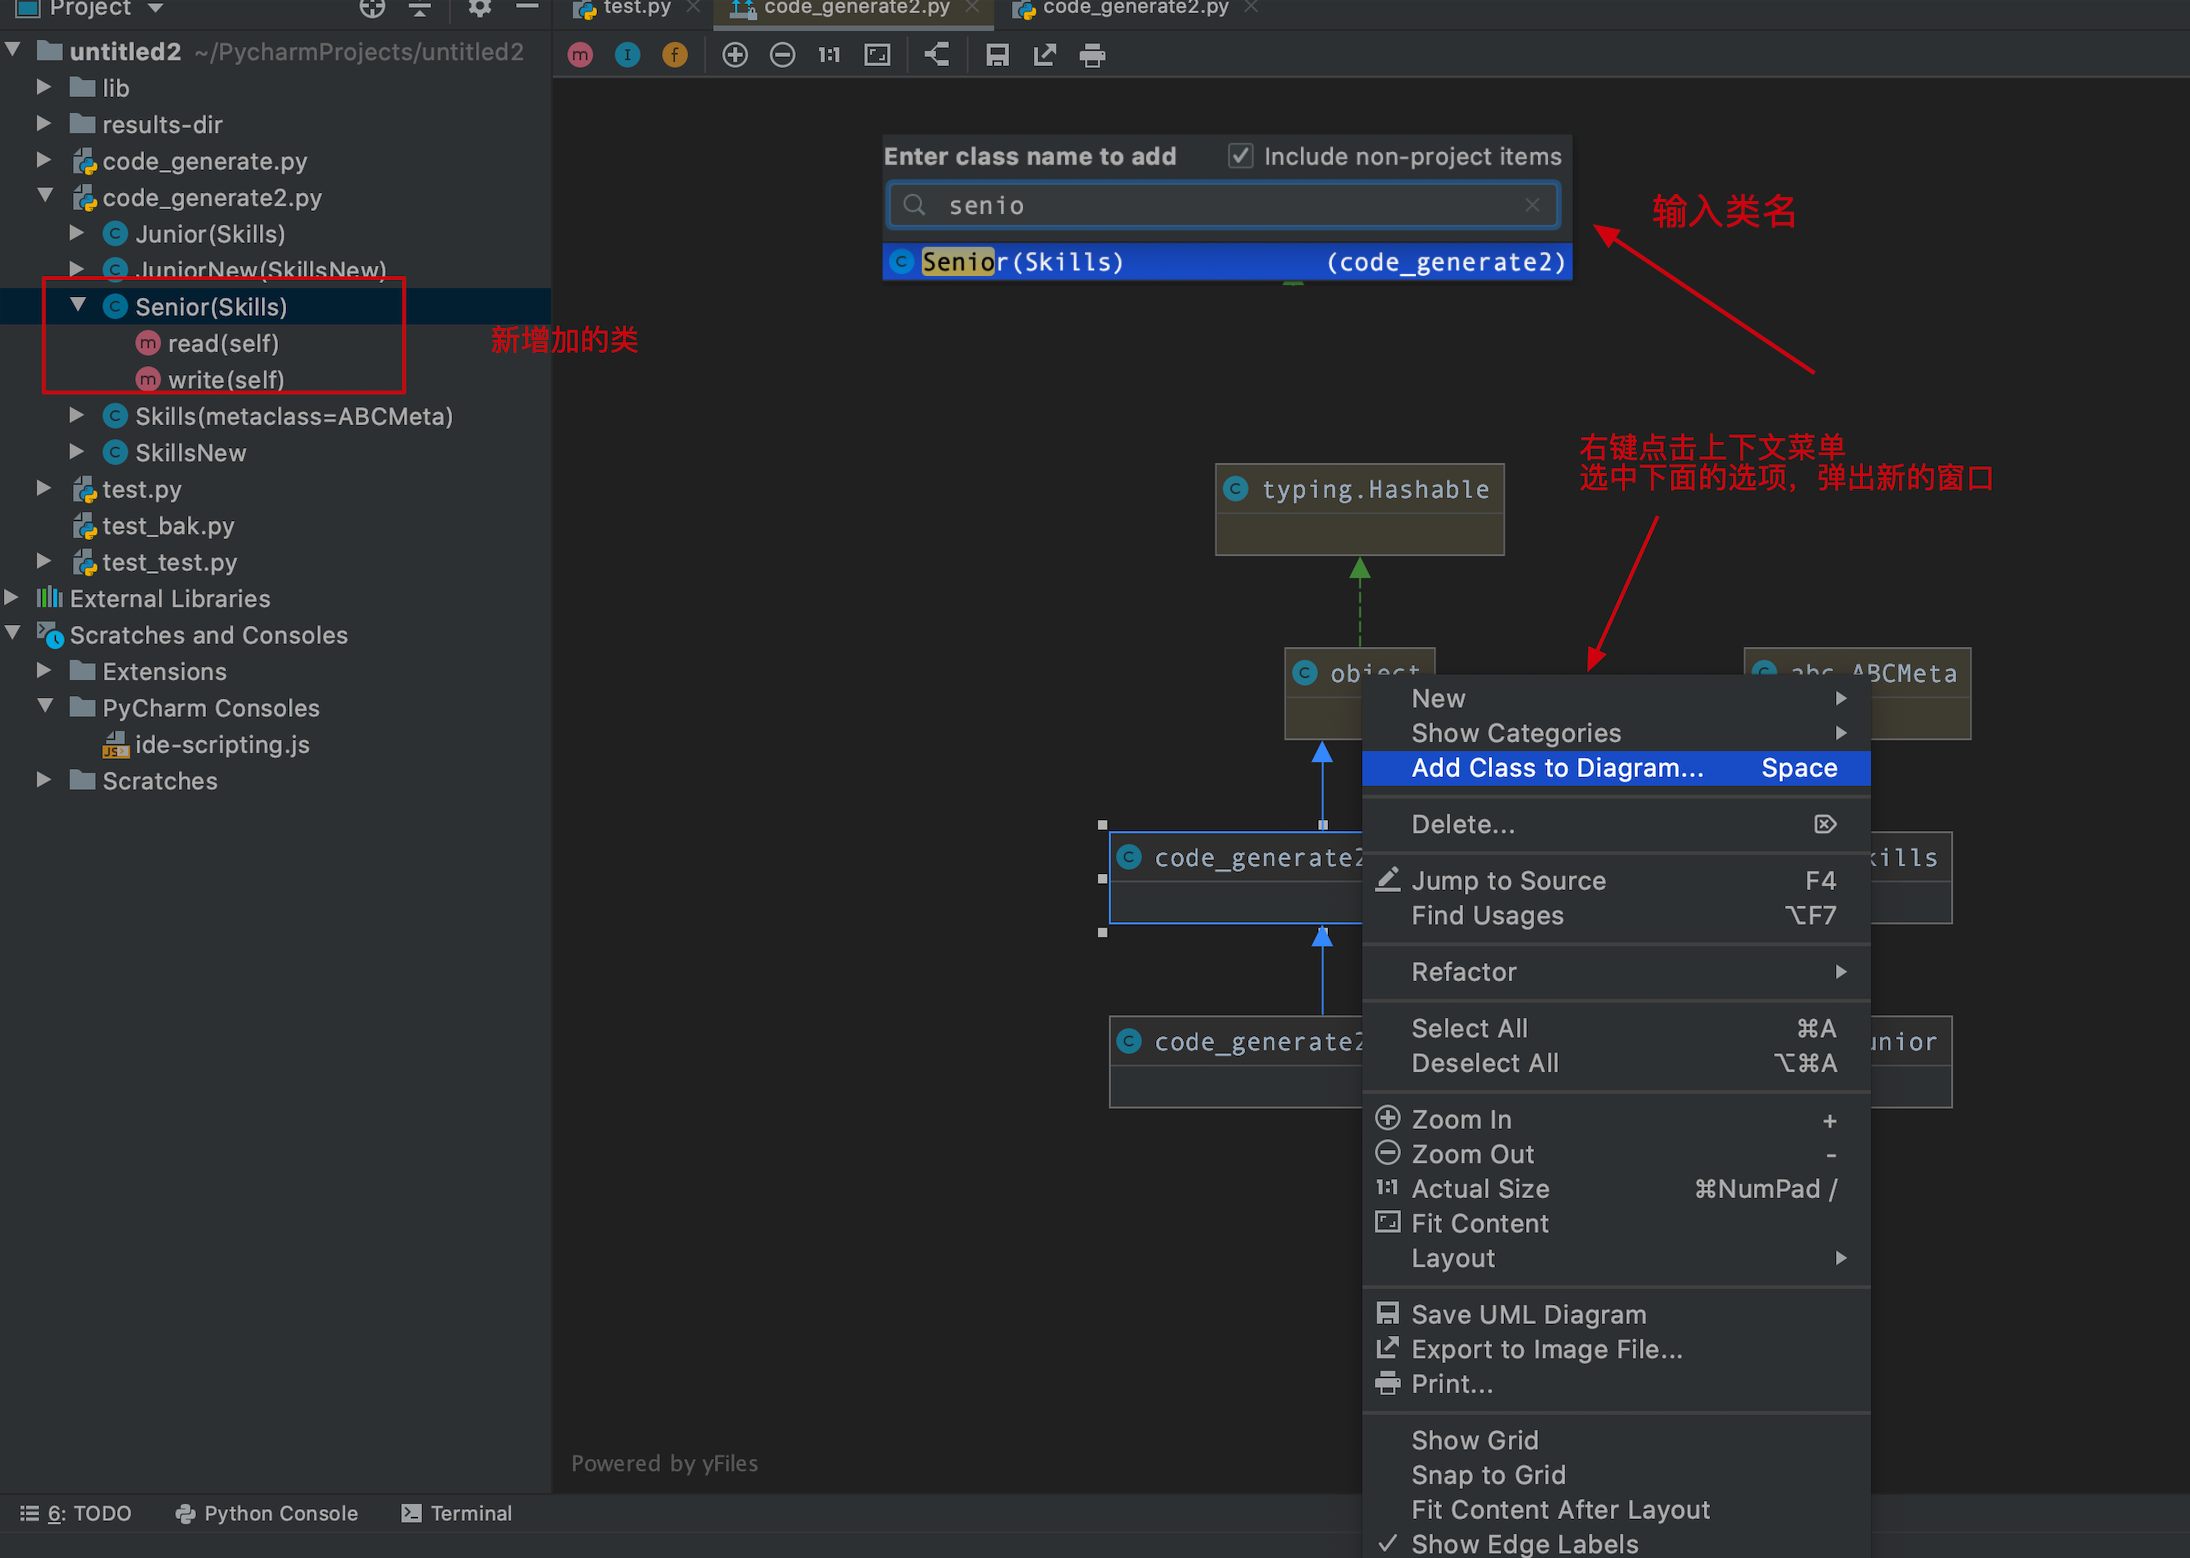Open the TODO tool window
The height and width of the screenshot is (1558, 2190).
click(x=76, y=1513)
